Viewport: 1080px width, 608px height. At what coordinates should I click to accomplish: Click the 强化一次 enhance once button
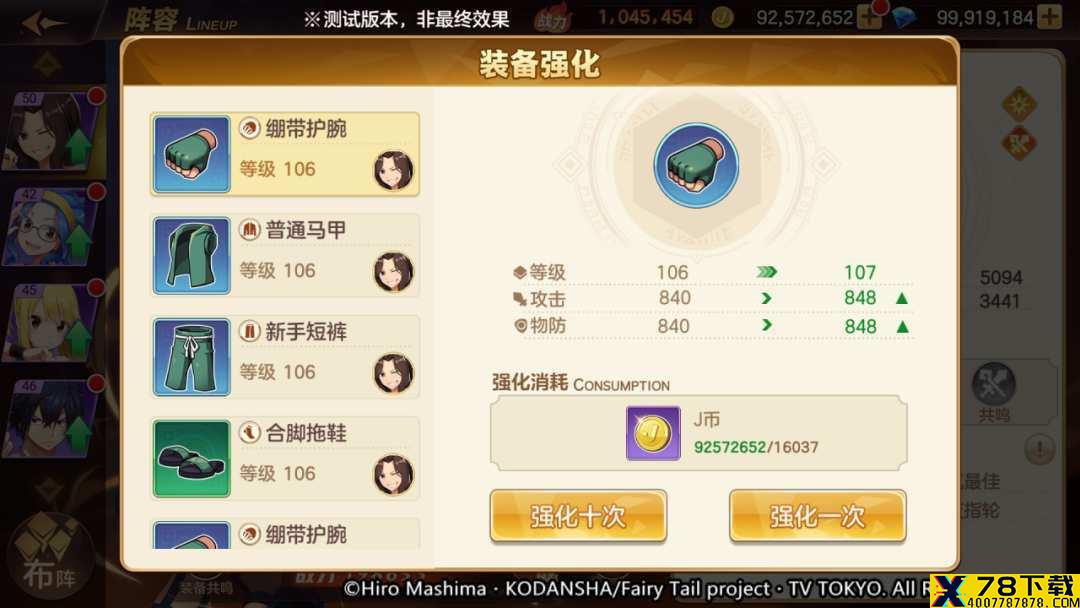[x=818, y=516]
